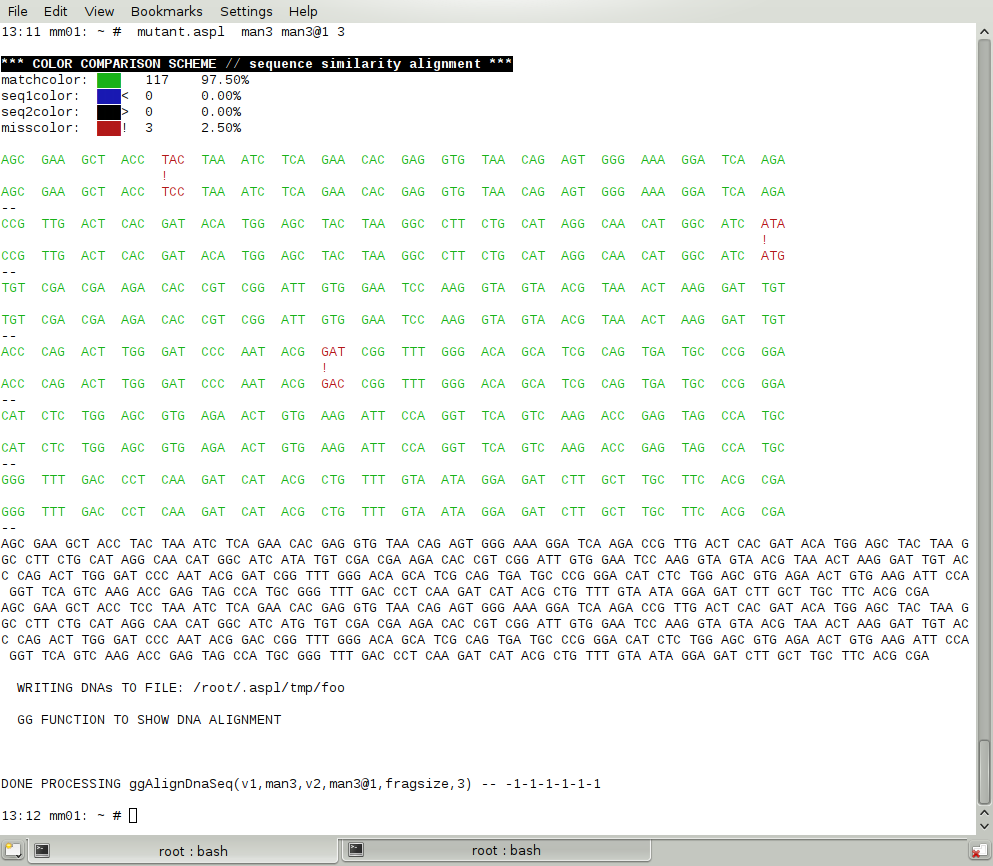993x866 pixels.
Task: Select the first root : bash tab
Action: point(193,850)
